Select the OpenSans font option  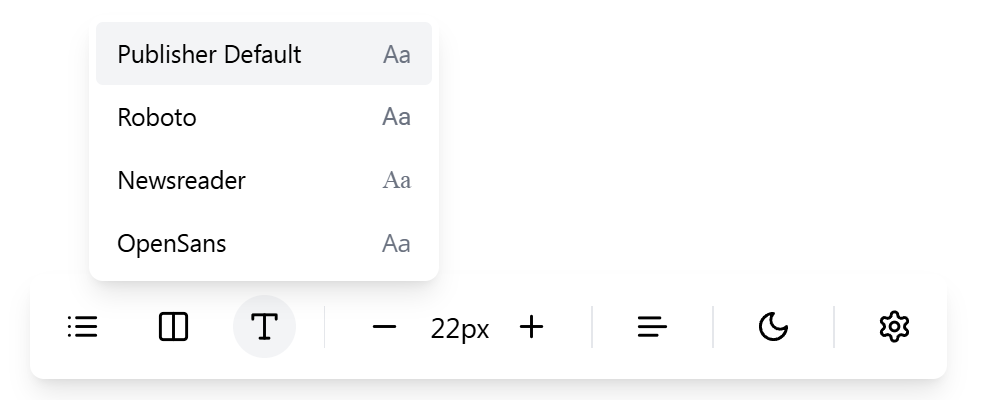coord(264,244)
